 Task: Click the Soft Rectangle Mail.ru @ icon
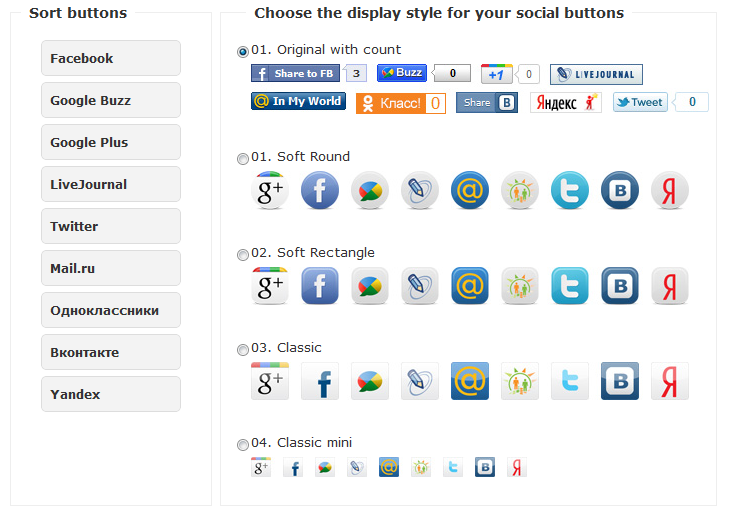[470, 286]
